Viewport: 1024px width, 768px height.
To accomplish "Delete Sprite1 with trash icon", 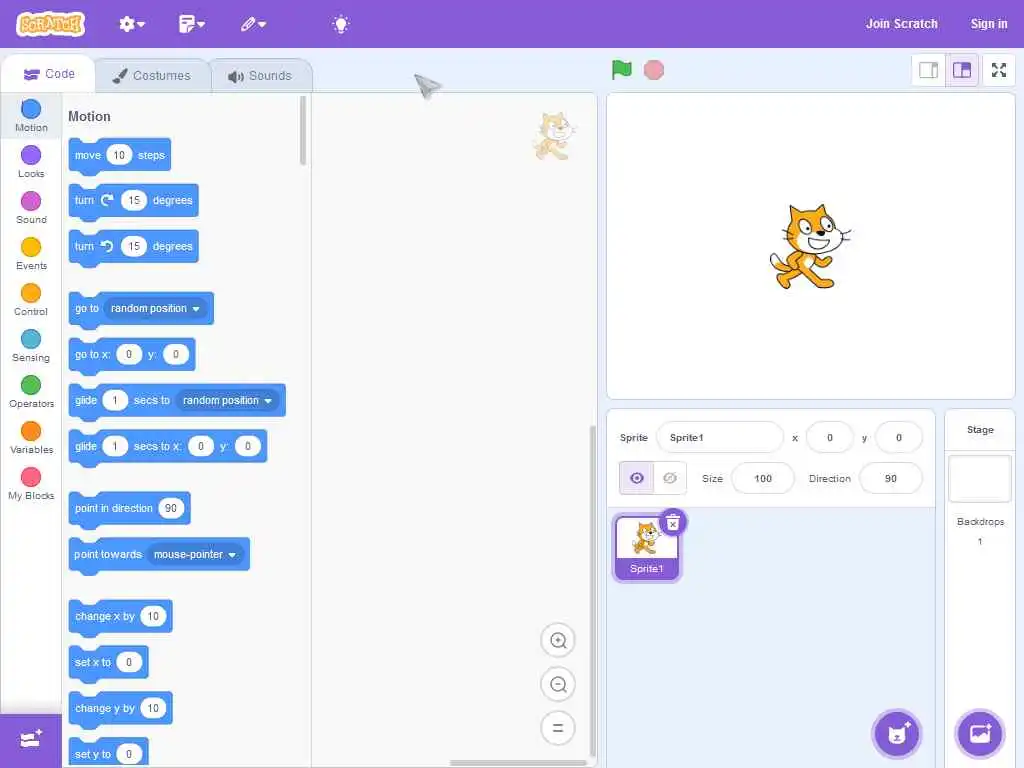I will coord(673,522).
